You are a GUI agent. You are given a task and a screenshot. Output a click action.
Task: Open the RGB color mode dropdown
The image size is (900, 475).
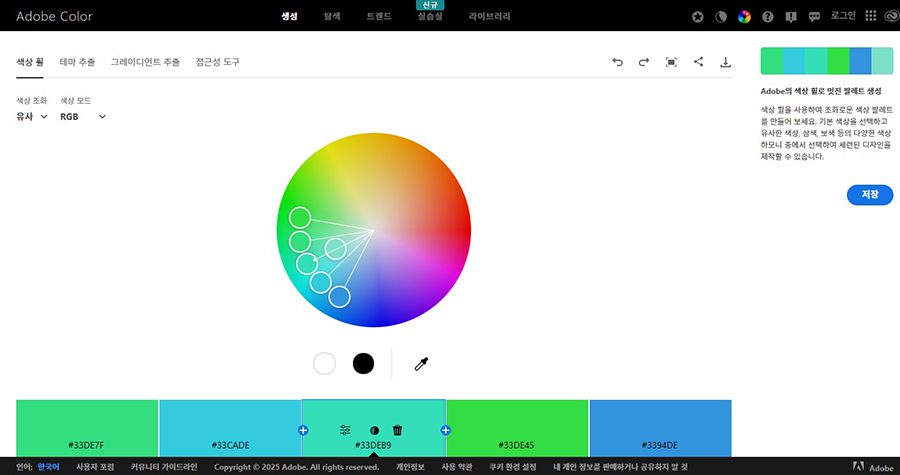coord(83,117)
